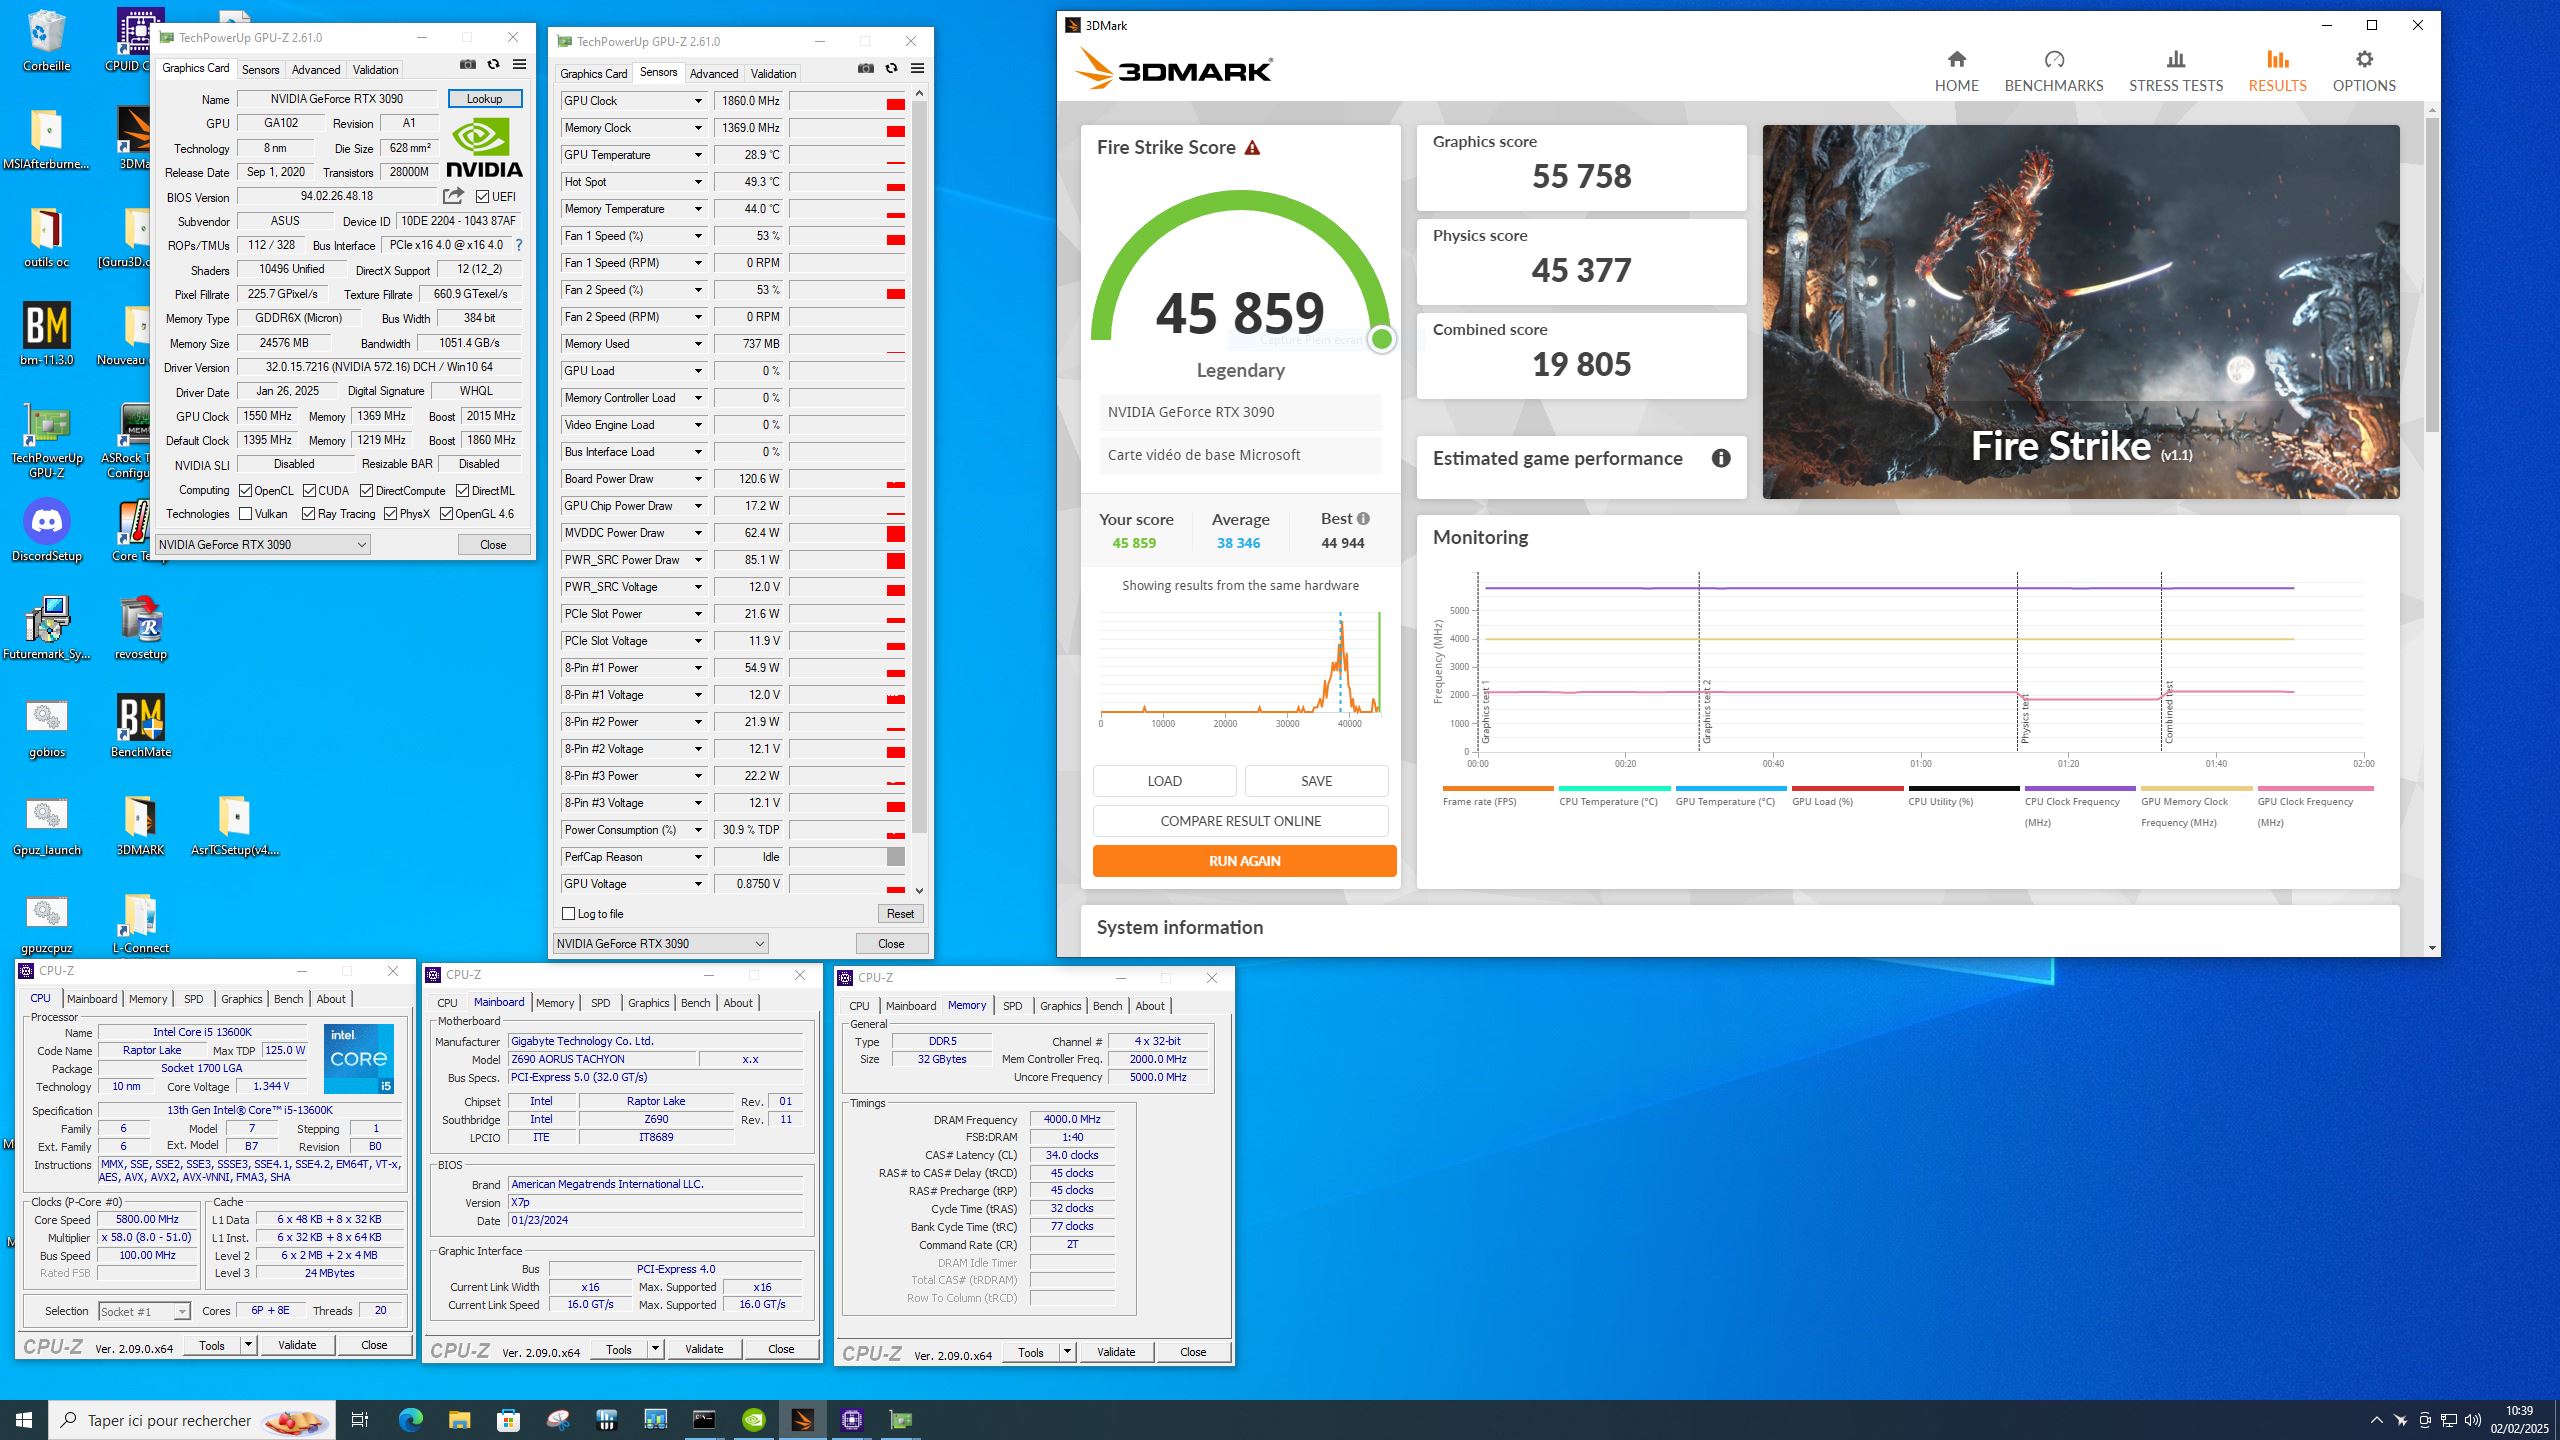Expand the Memory Clock sensor dropdown
Image resolution: width=2560 pixels, height=1440 pixels.
[698, 128]
